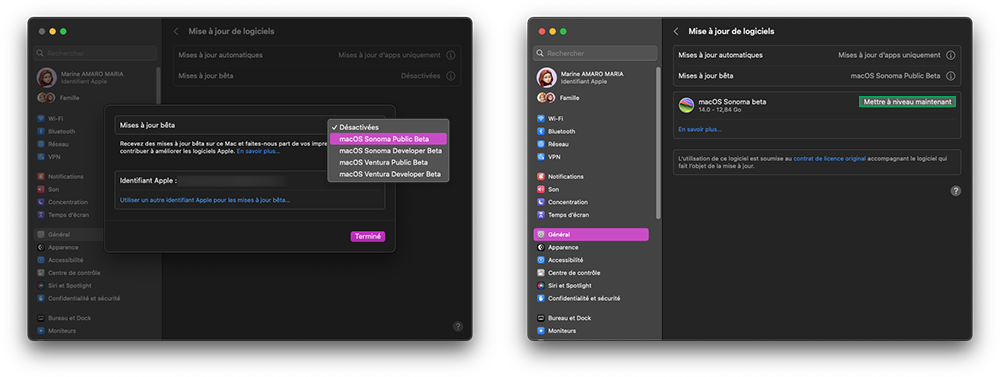
Task: Click 'macOS Sonoma Public Beta' value in right window
Action: click(x=895, y=76)
